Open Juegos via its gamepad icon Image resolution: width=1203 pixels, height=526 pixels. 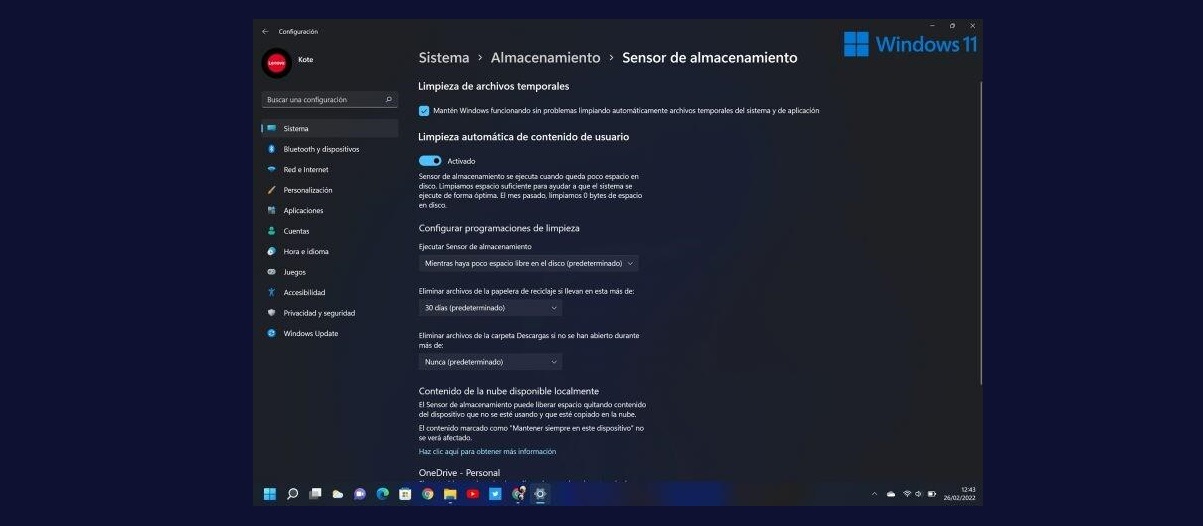click(x=271, y=272)
